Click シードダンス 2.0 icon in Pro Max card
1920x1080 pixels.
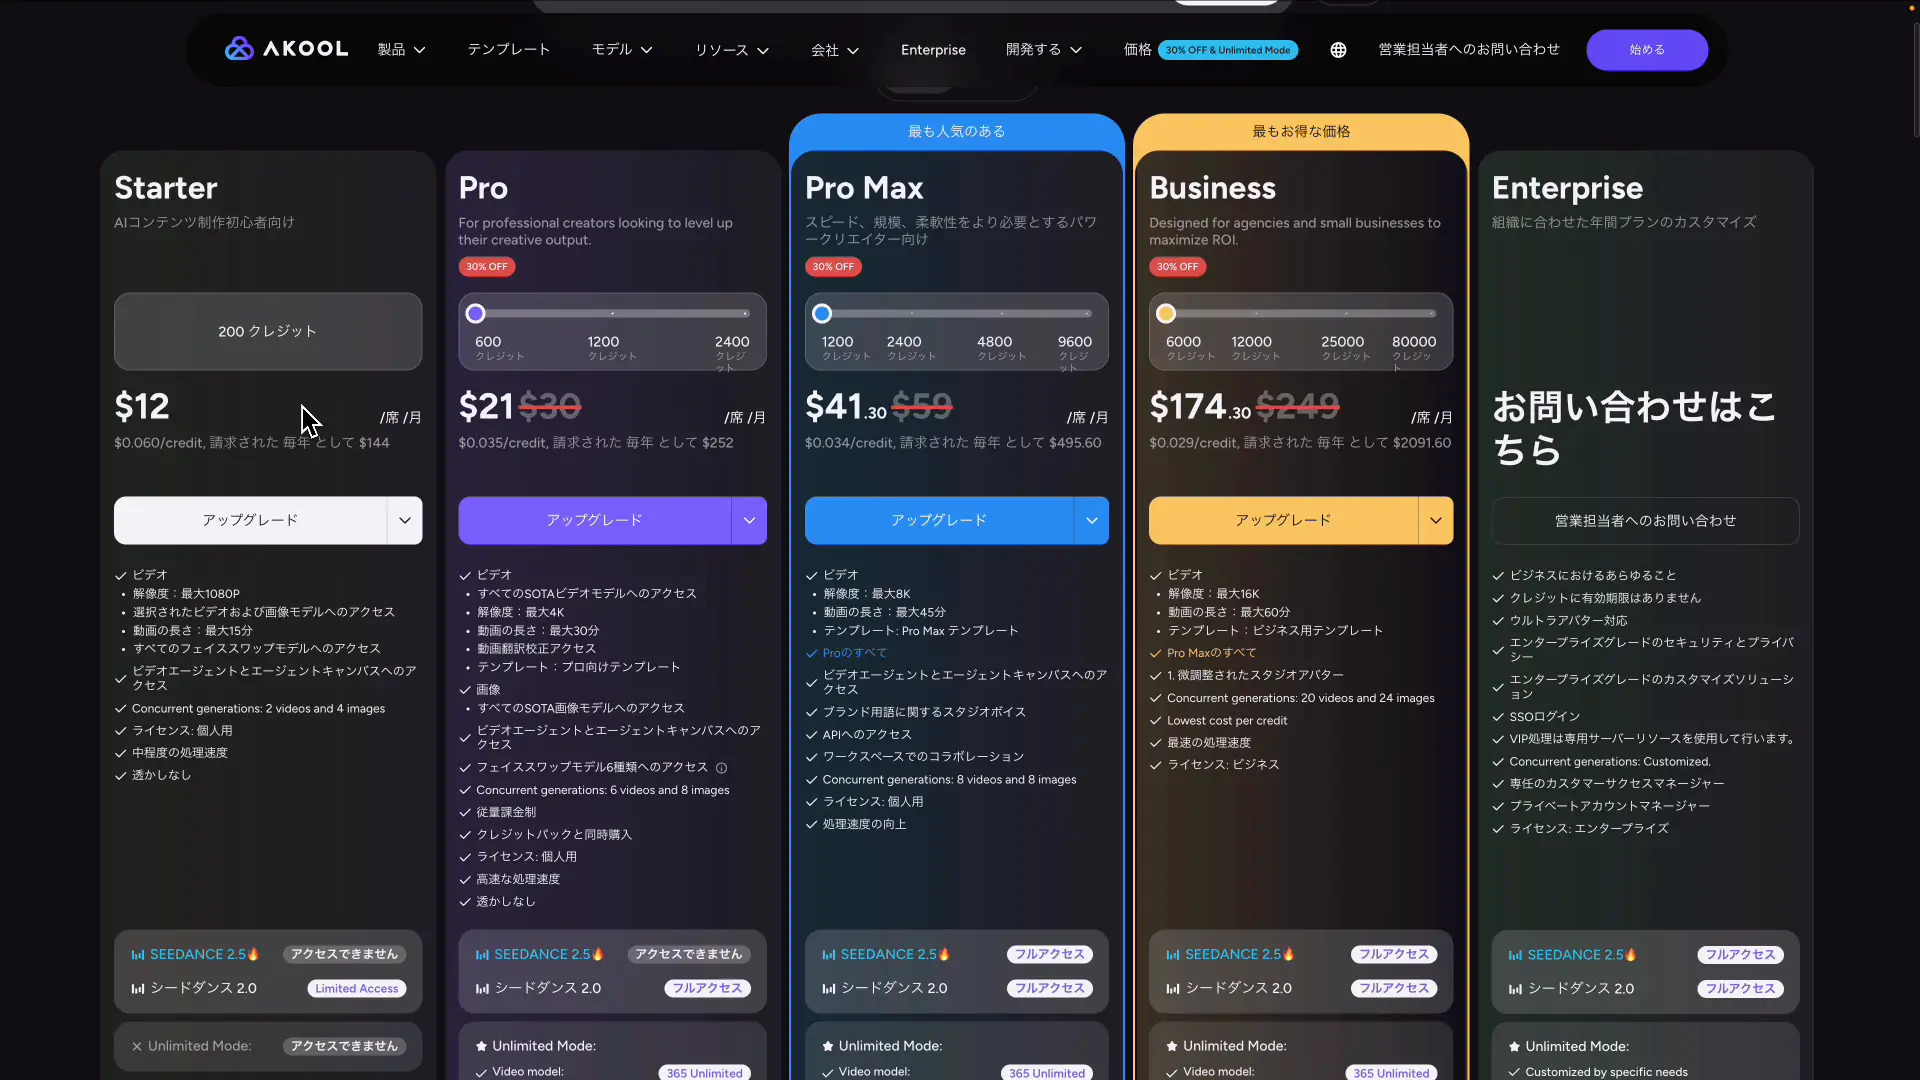click(828, 989)
